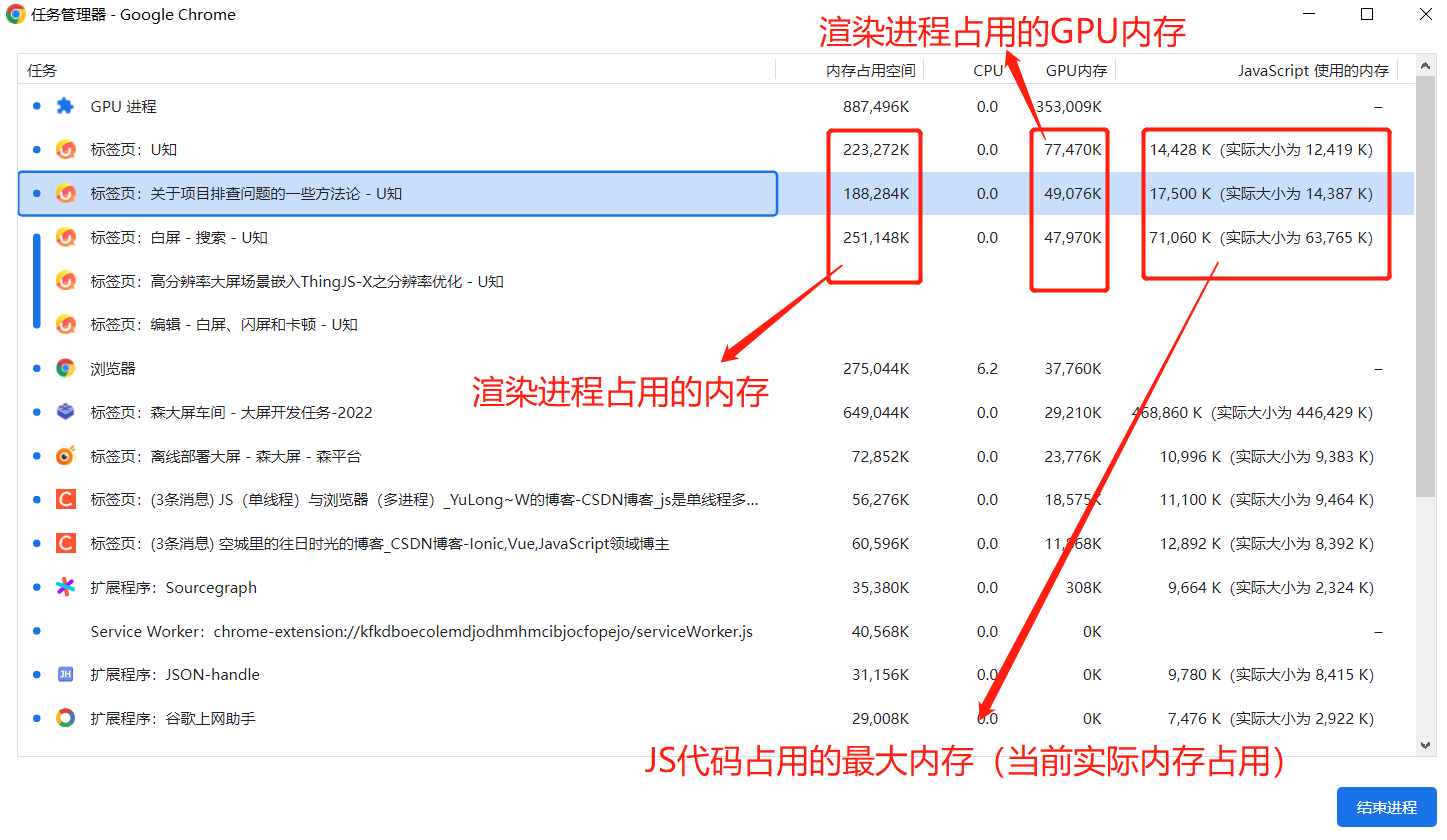The height and width of the screenshot is (840, 1447).
Task: Sort by the 内存占用空间 column header
Action: point(850,70)
